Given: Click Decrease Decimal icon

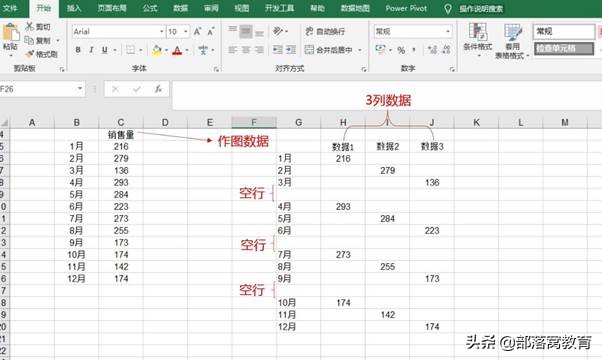Looking at the screenshot, I should [x=446, y=50].
